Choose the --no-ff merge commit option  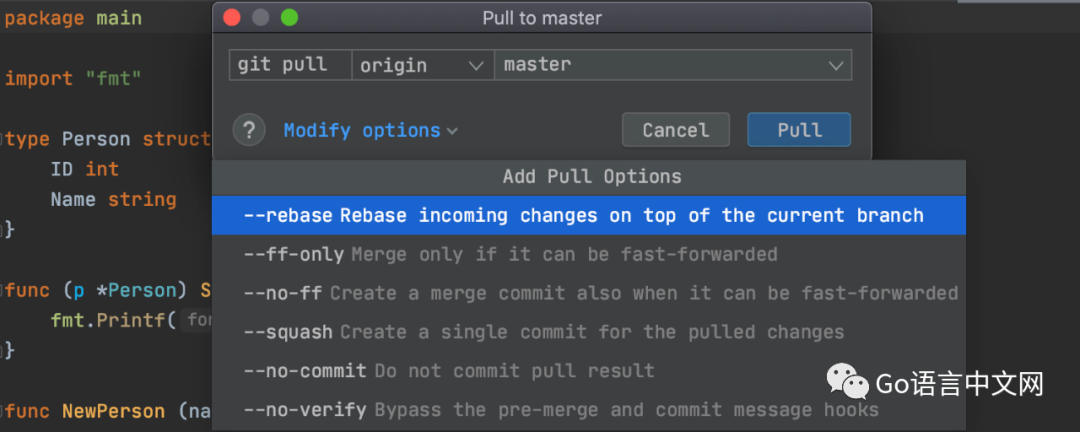coord(589,293)
